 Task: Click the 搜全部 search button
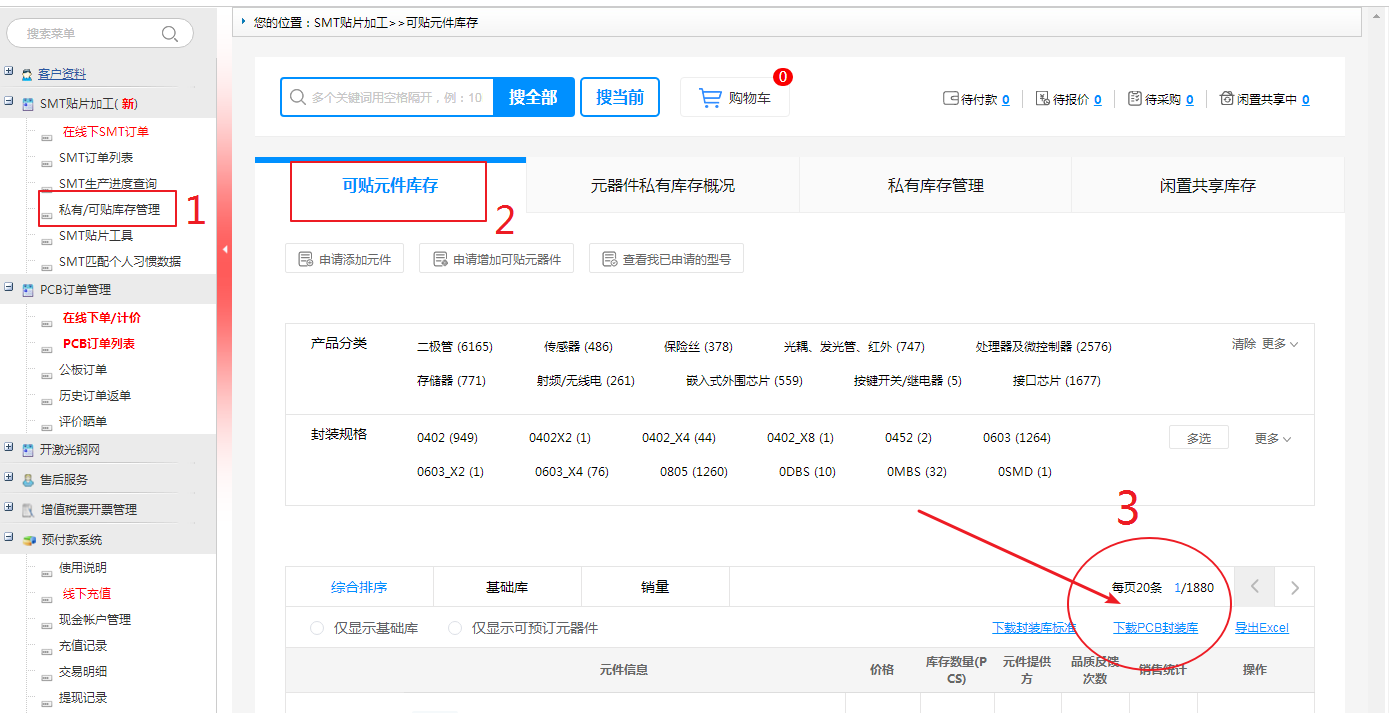(534, 97)
